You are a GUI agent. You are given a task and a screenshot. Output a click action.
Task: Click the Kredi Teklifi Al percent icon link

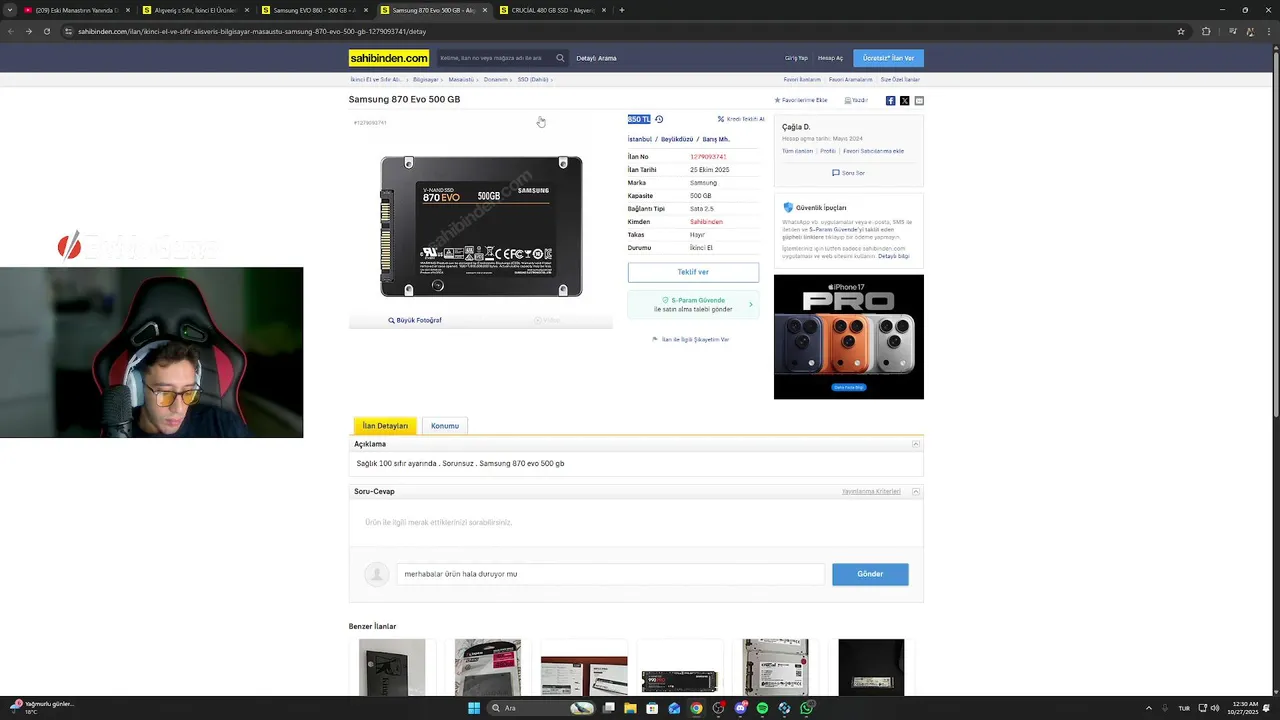741,119
